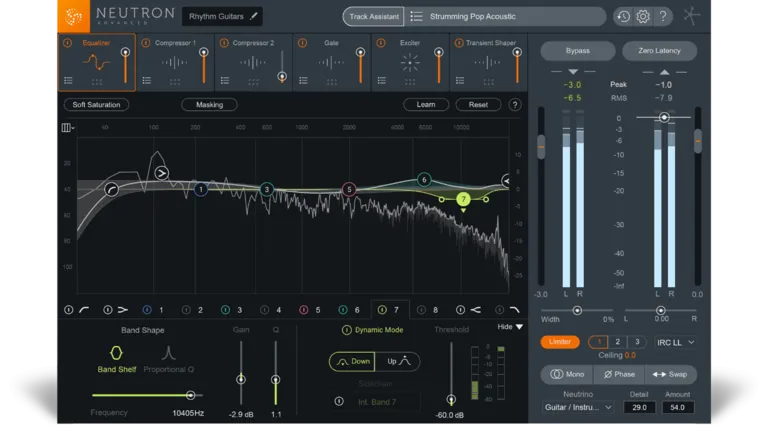
Task: Open the Equalizer module preset list icon
Action: [x=68, y=80]
